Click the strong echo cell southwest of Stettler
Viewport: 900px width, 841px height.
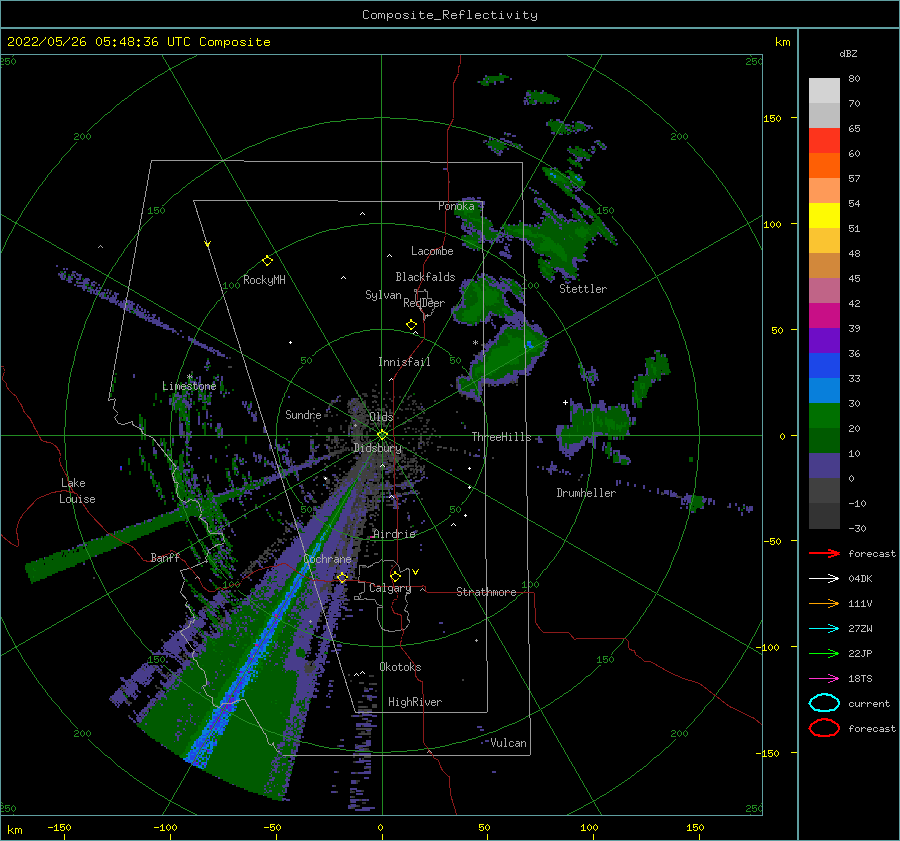point(508,353)
